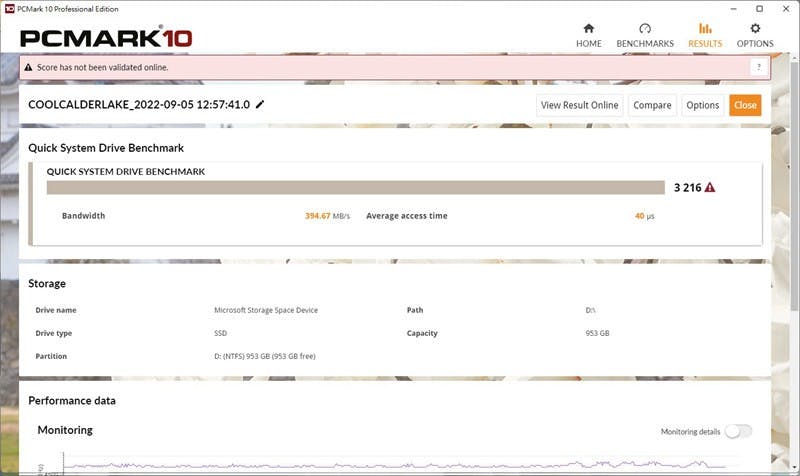The width and height of the screenshot is (800, 476).
Task: Open the OPTIONS tab
Action: pyautogui.click(x=755, y=35)
